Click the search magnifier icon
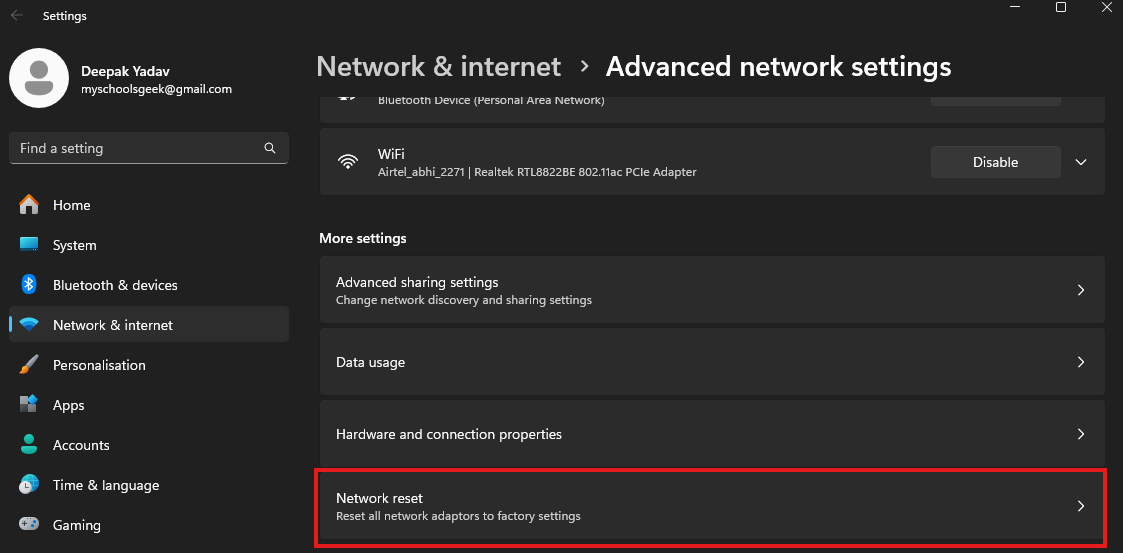1123x553 pixels. click(270, 148)
